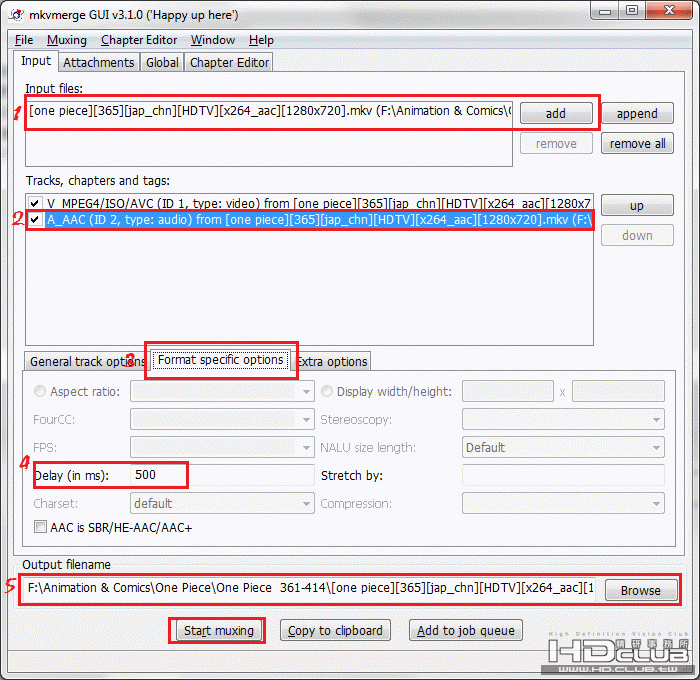700x680 pixels.
Task: Select the A_AAC audio track row
Action: (309, 220)
